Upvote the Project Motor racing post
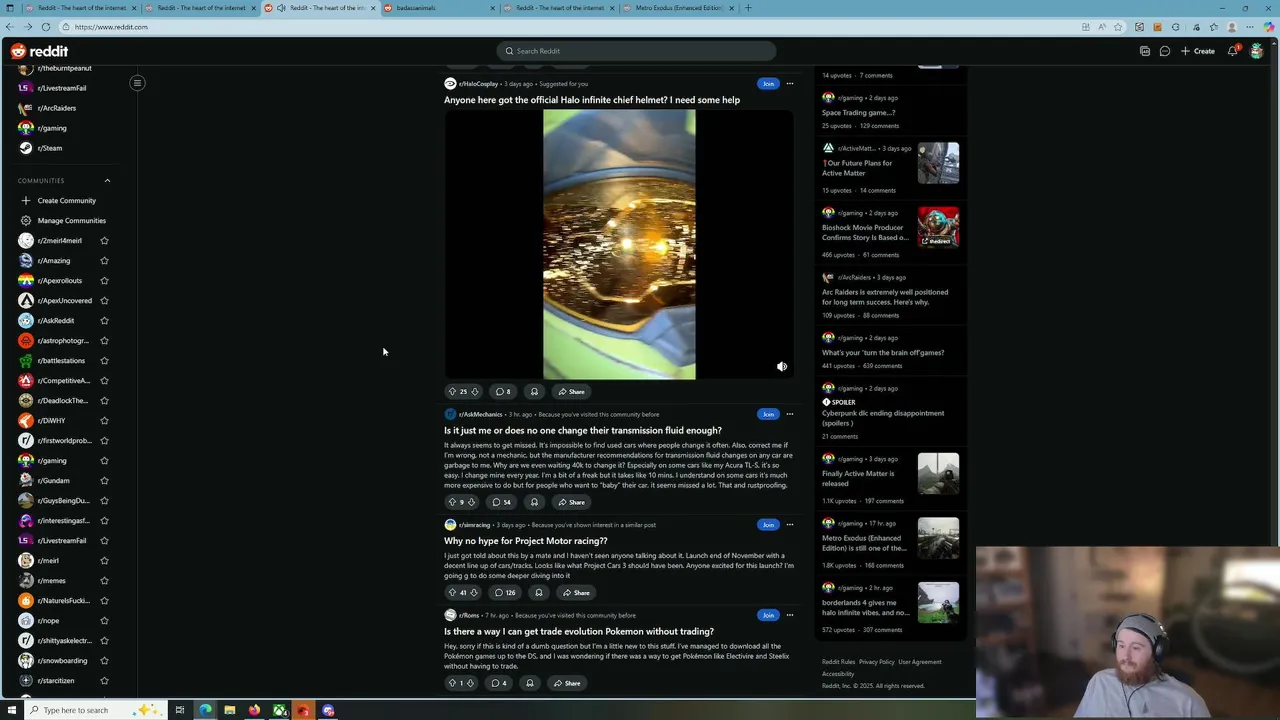 [x=452, y=593]
